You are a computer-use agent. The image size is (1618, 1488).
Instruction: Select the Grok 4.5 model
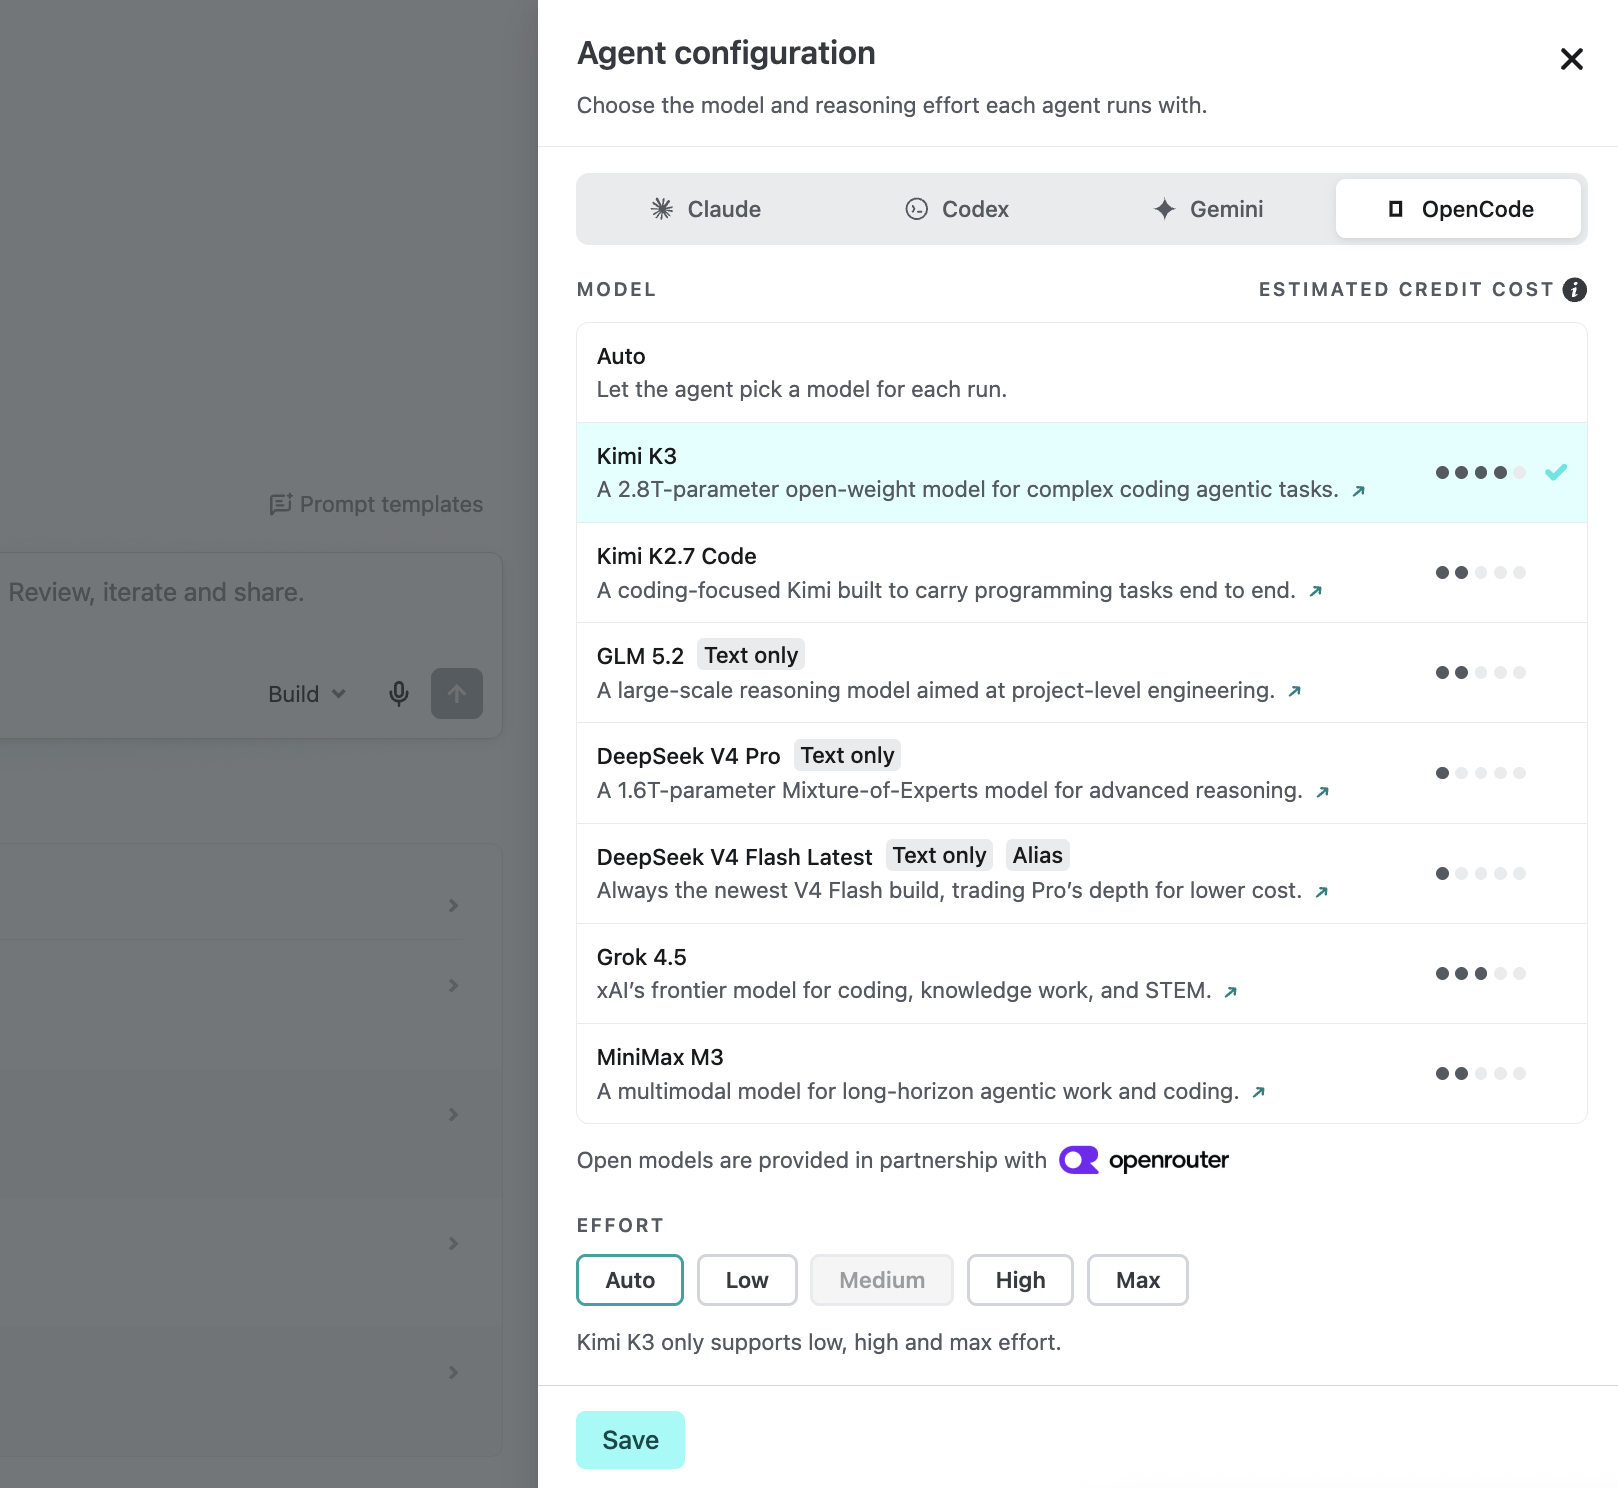point(1082,974)
